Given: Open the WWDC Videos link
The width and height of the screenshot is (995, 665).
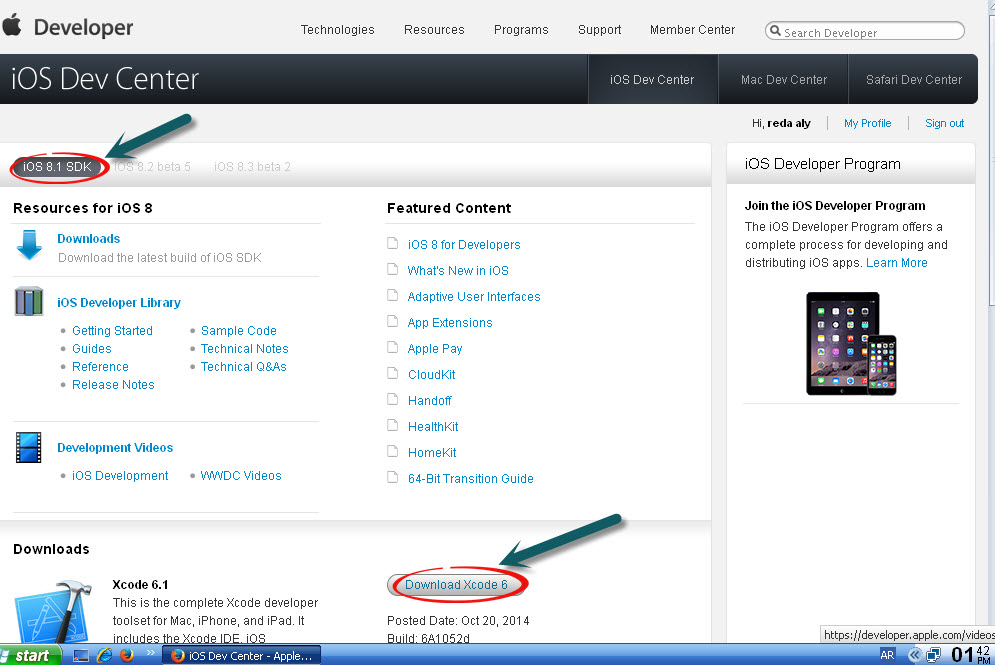Looking at the screenshot, I should (241, 475).
